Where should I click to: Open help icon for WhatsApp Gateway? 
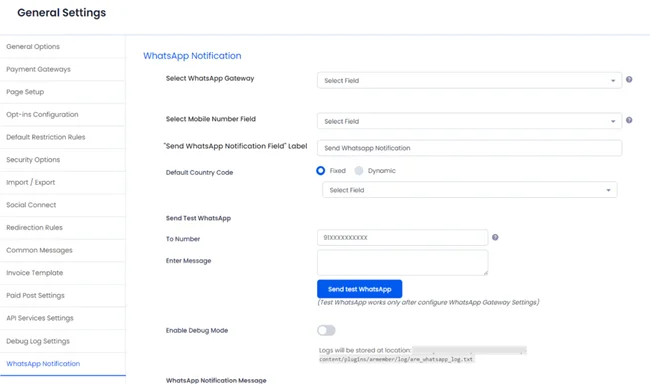[629, 80]
